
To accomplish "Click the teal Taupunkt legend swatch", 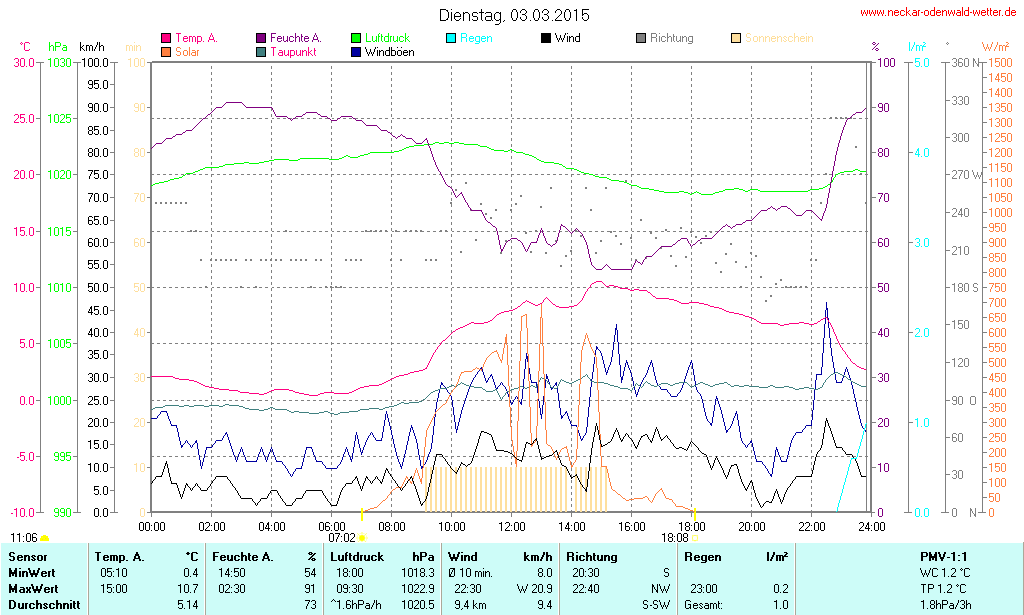I will (x=261, y=52).
